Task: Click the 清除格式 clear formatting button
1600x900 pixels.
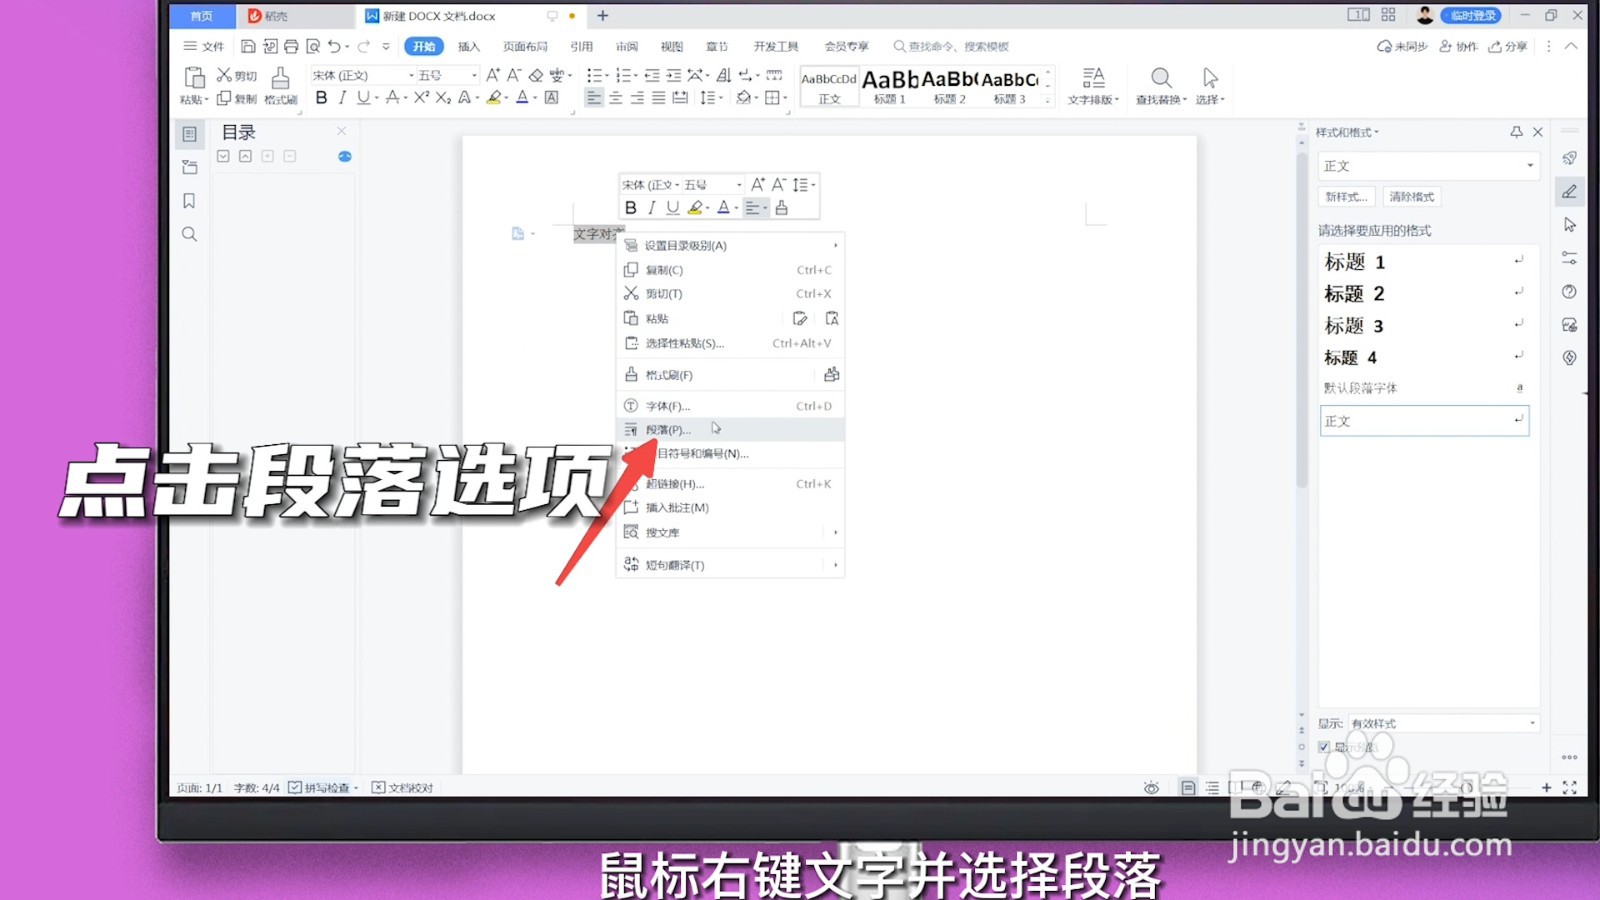Action: (x=1410, y=196)
